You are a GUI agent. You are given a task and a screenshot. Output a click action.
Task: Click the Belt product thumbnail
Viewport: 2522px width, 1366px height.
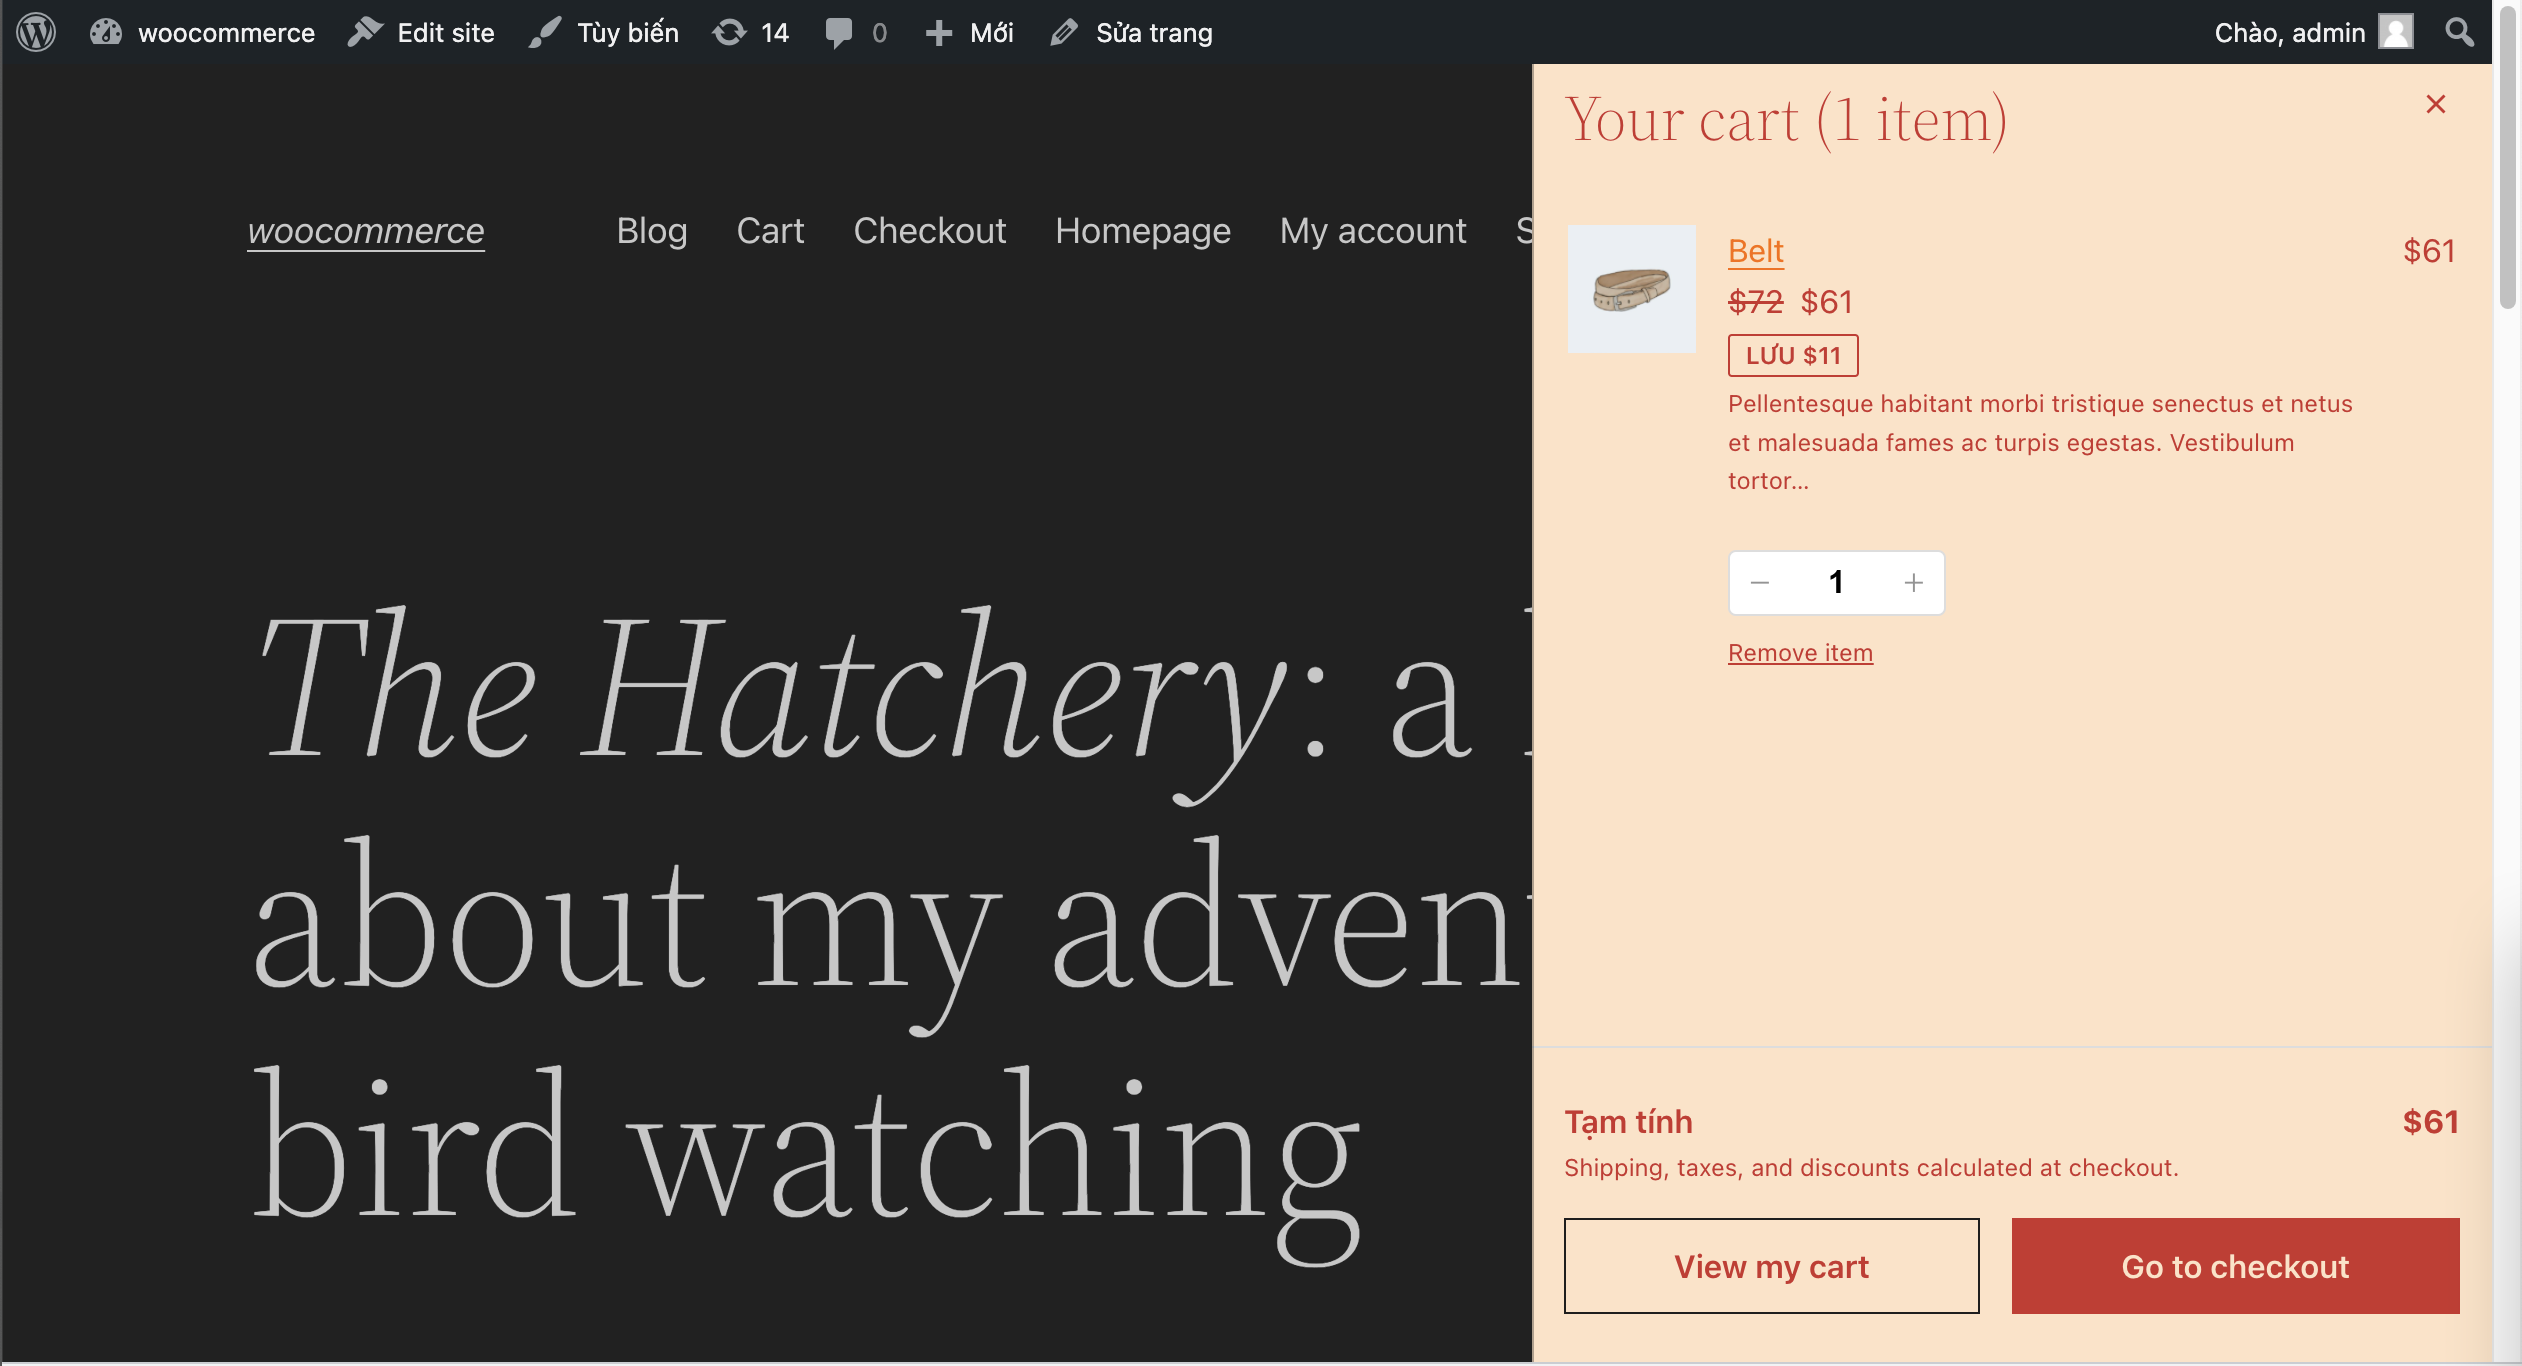coord(1631,289)
